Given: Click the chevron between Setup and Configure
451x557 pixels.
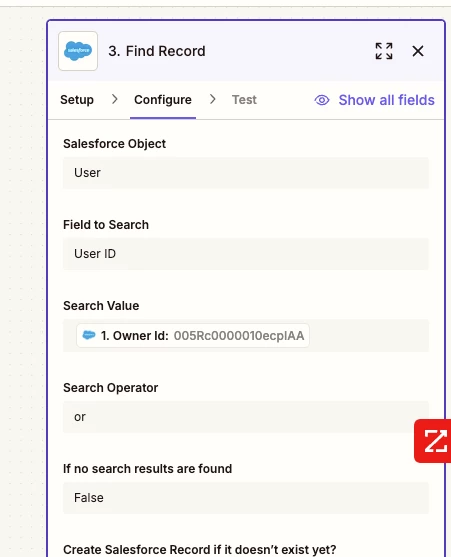Looking at the screenshot, I should [114, 99].
